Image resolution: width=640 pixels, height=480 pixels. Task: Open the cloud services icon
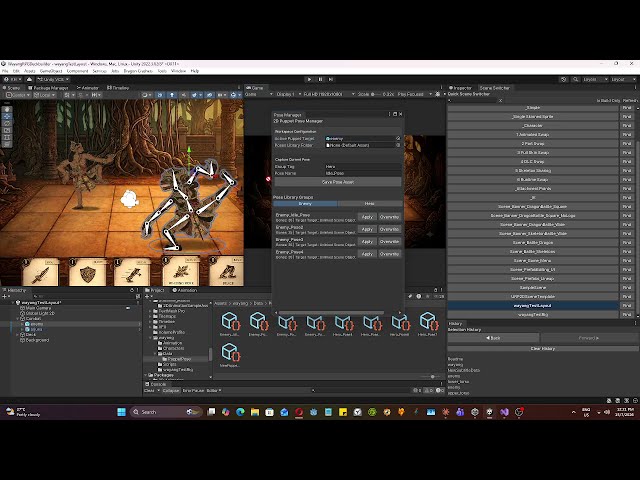(29, 79)
